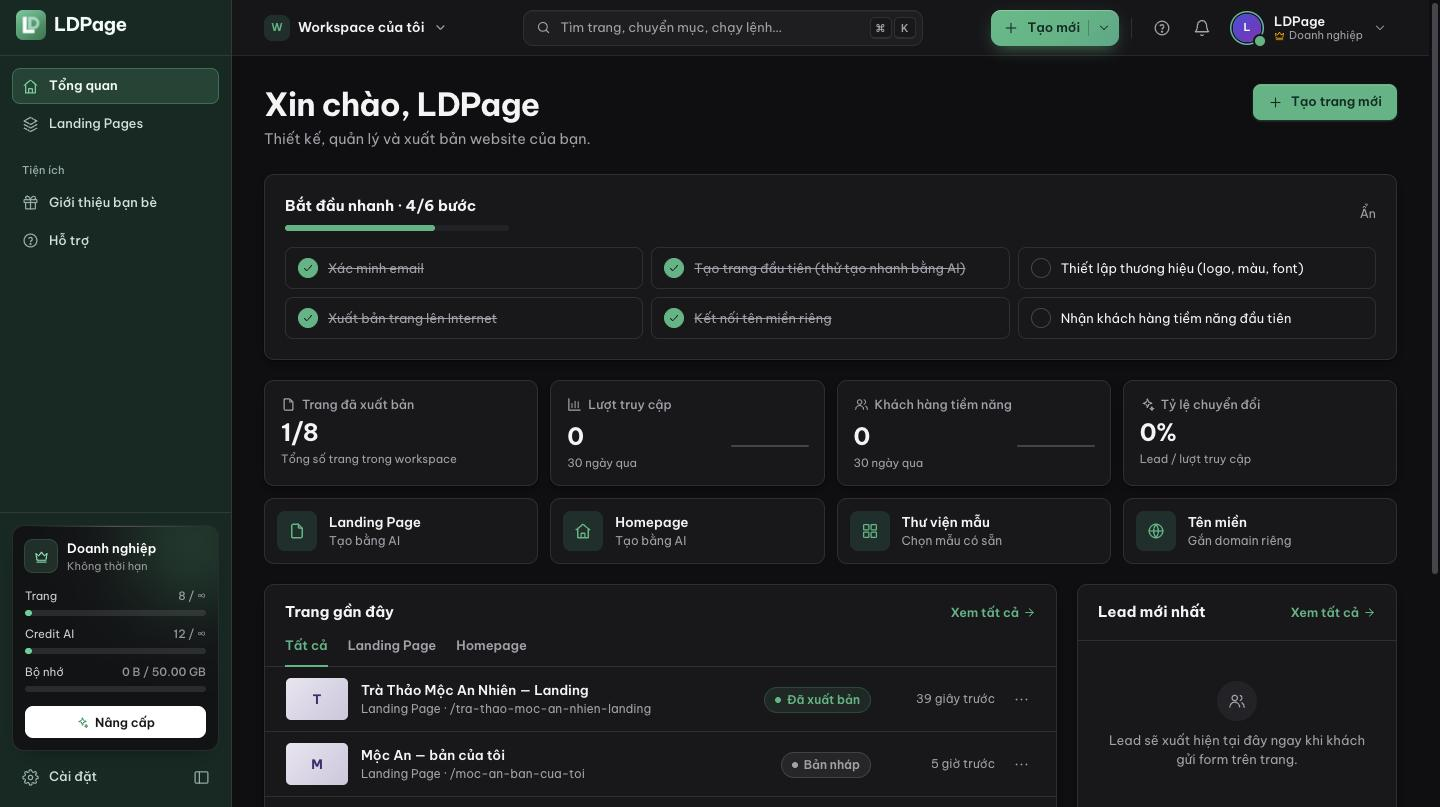Open the help question-mark icon in header
This screenshot has width=1440, height=807.
click(1162, 28)
